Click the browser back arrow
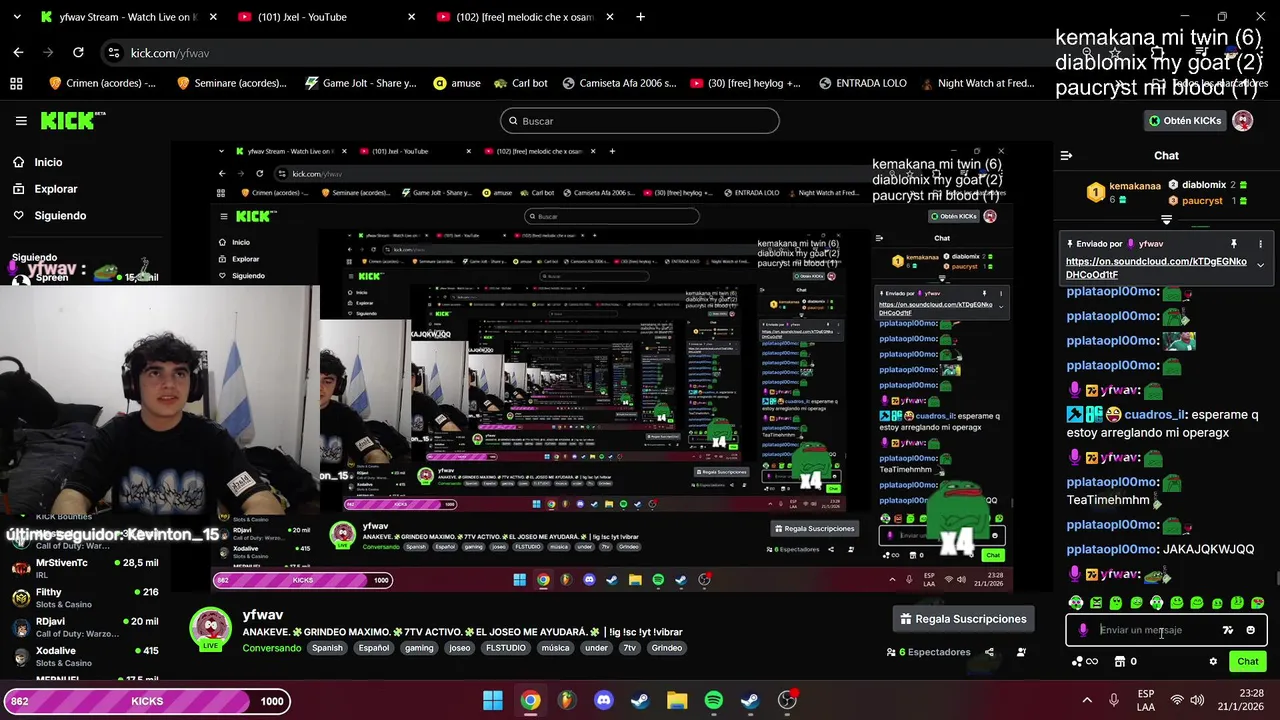Image resolution: width=1280 pixels, height=720 pixels. click(x=18, y=52)
